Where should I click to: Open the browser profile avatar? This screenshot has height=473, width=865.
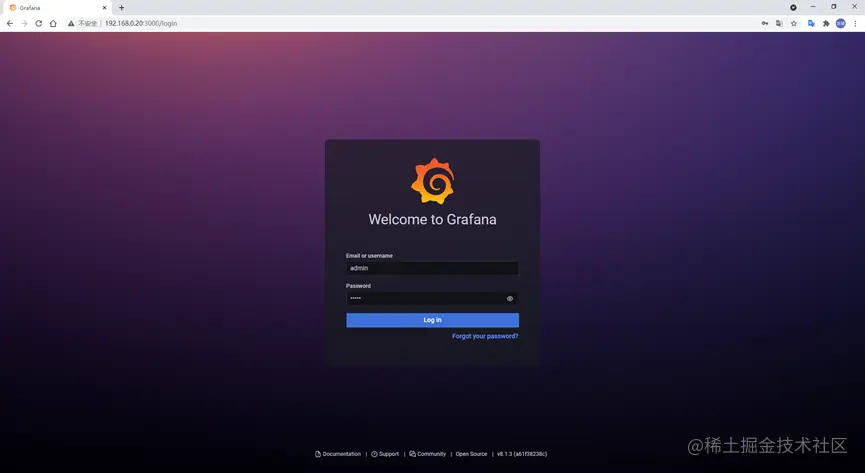point(840,23)
